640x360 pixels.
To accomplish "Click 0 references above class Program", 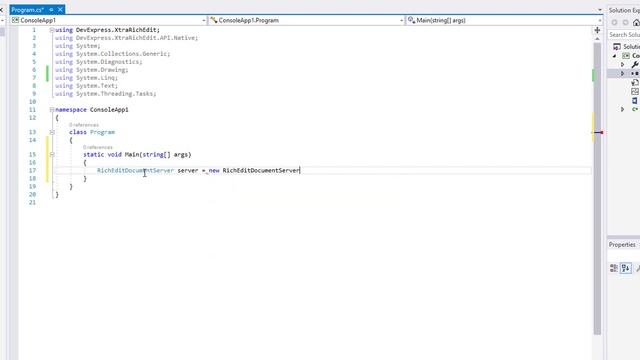I will tap(84, 125).
